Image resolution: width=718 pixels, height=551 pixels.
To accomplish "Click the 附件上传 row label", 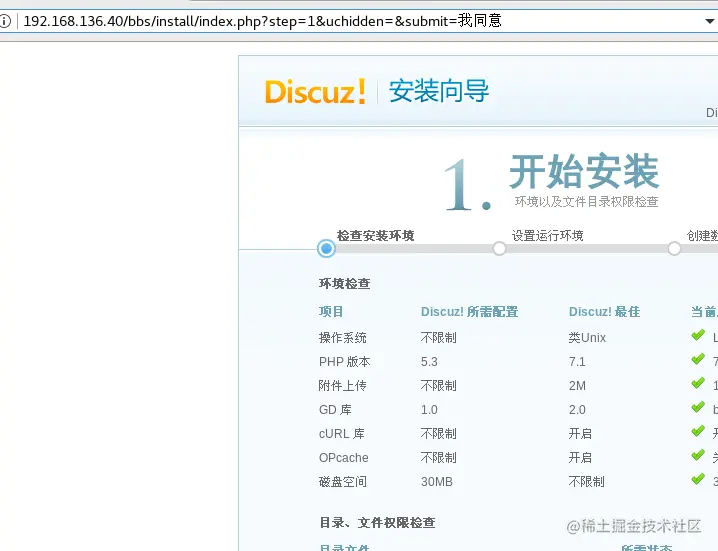I will pyautogui.click(x=343, y=386).
